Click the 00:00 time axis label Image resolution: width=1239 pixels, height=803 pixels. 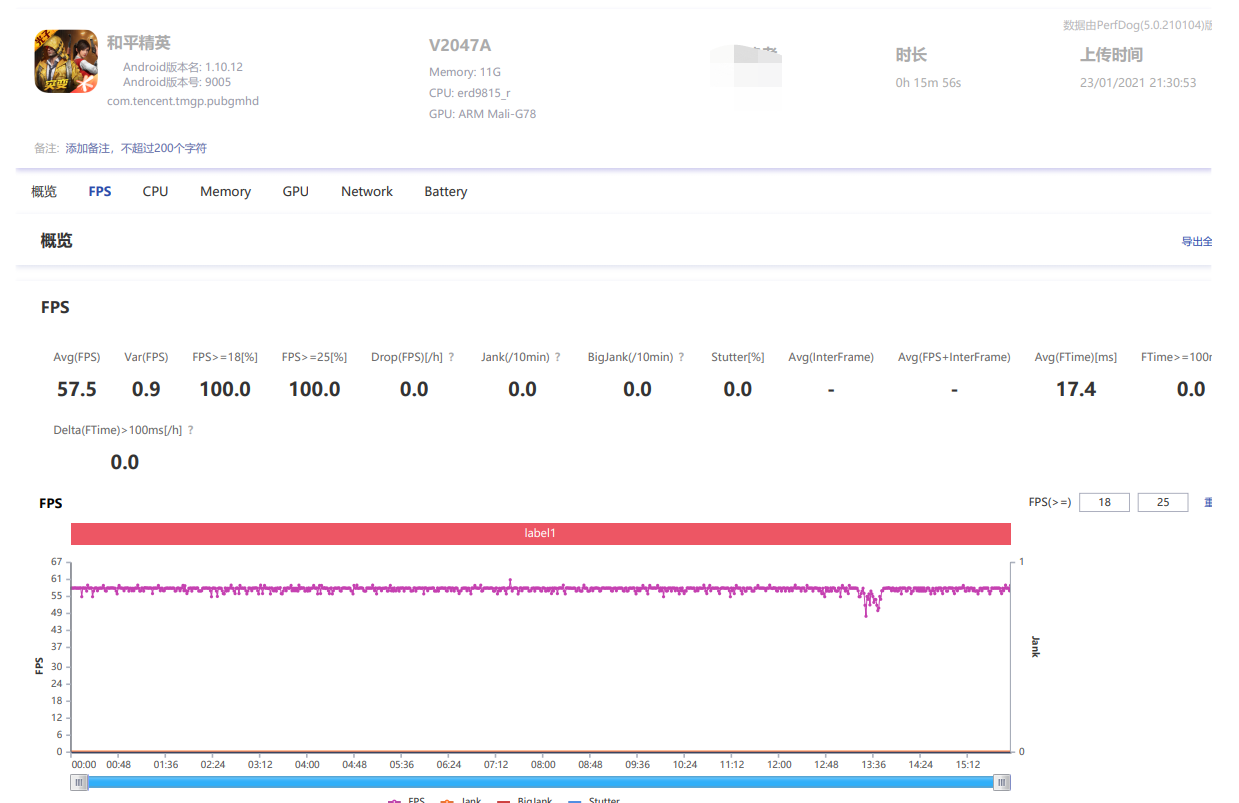pyautogui.click(x=84, y=765)
